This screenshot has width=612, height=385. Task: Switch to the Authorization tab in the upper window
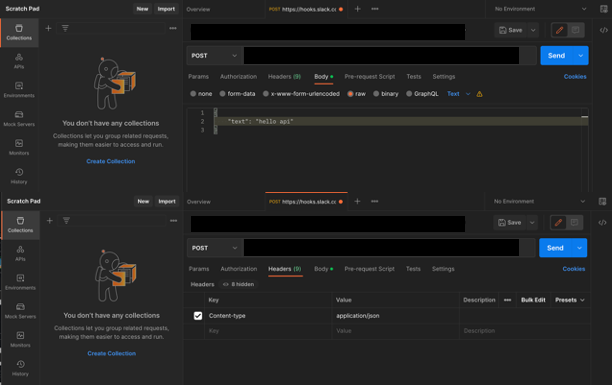(x=238, y=77)
